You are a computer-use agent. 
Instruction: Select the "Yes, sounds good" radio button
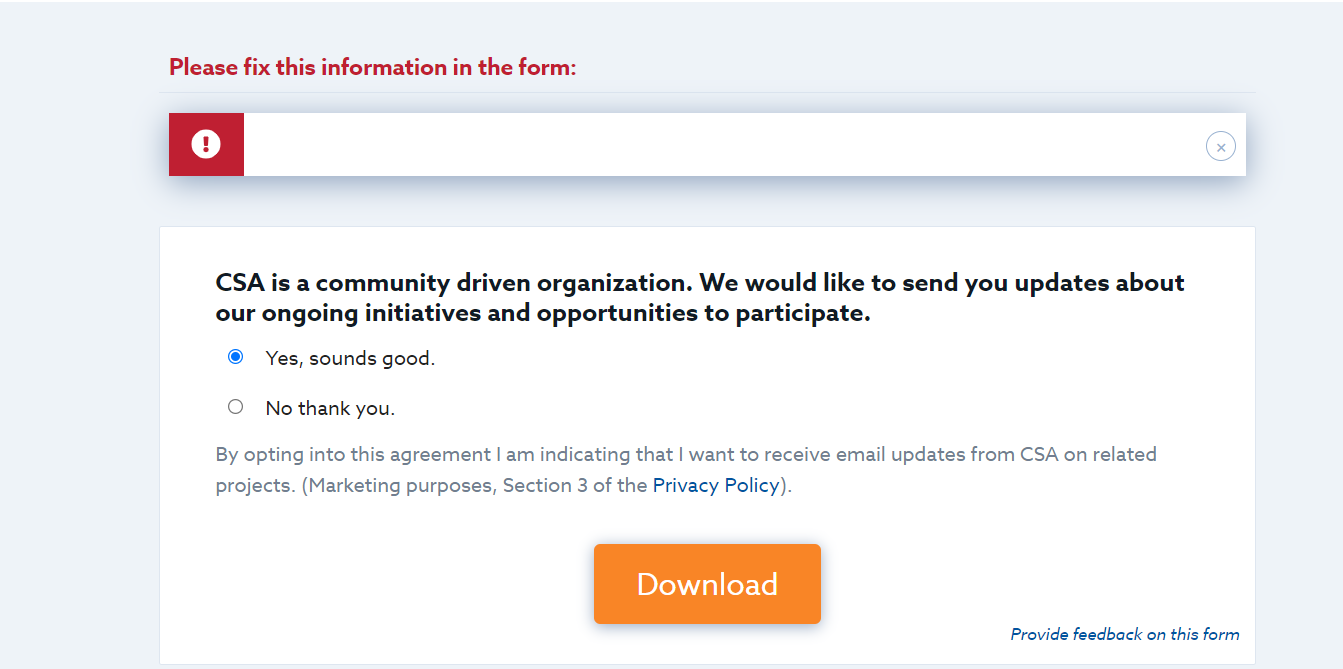(235, 357)
